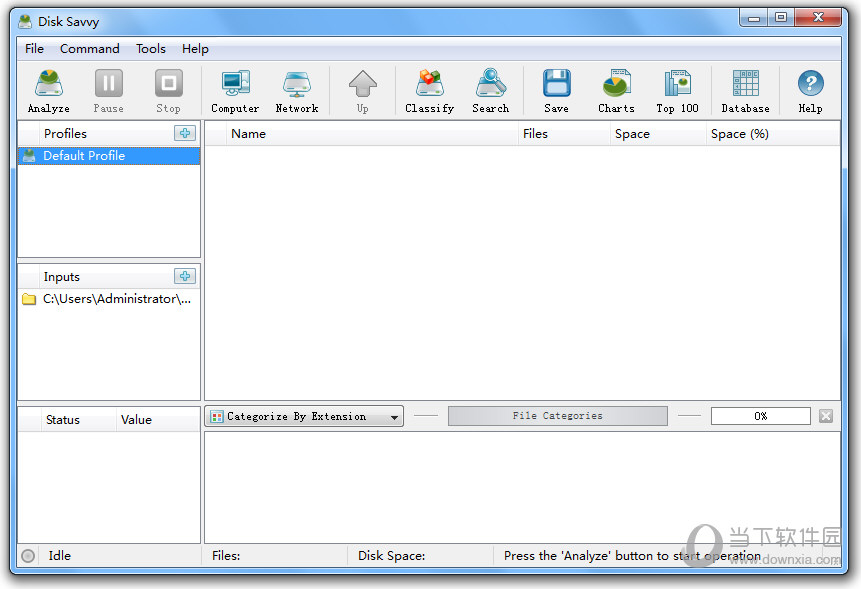Screen dimensions: 861x589
Task: Click the Help toolbar icon
Action: (810, 90)
